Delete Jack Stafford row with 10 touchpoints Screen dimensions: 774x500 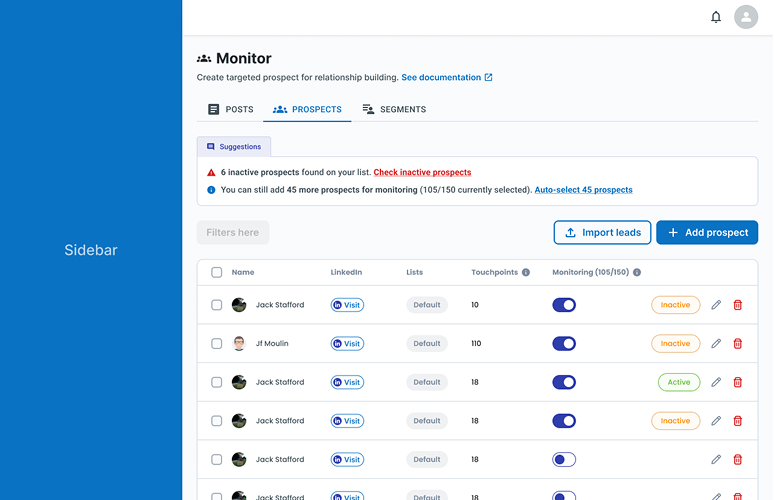tap(737, 305)
